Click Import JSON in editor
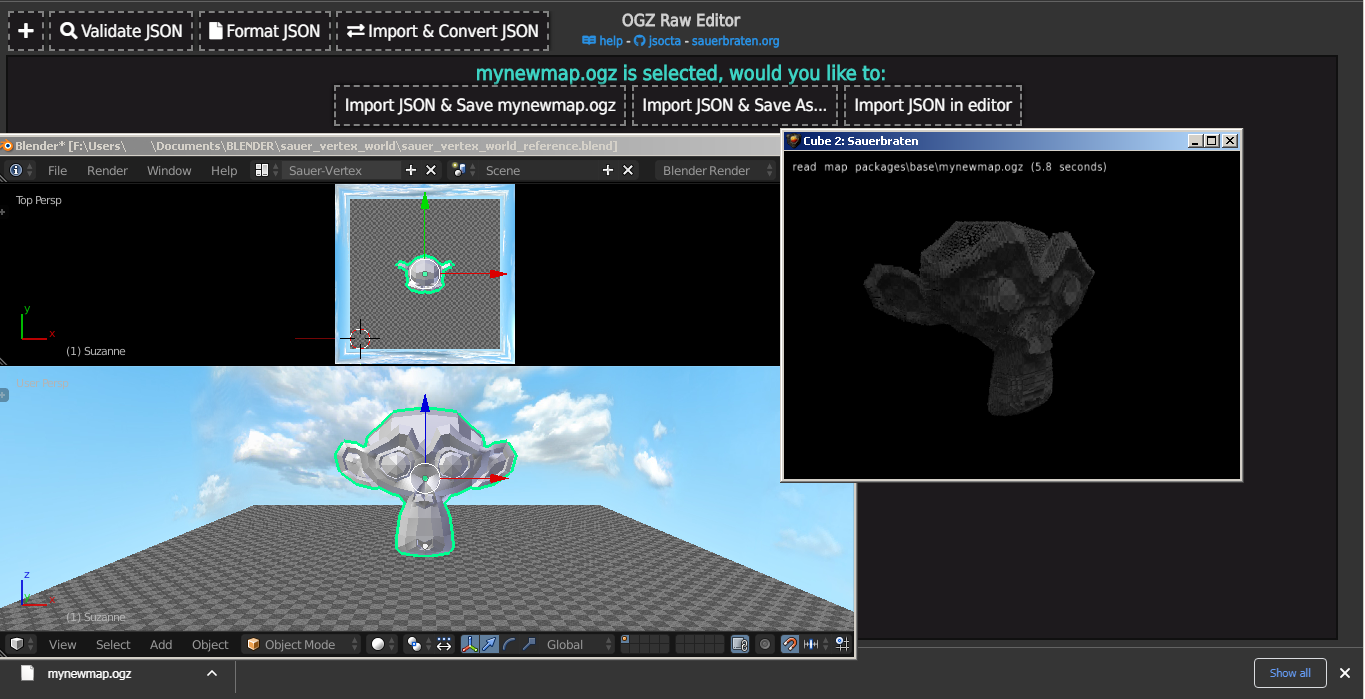Screen dimensions: 1365x699 pos(933,105)
